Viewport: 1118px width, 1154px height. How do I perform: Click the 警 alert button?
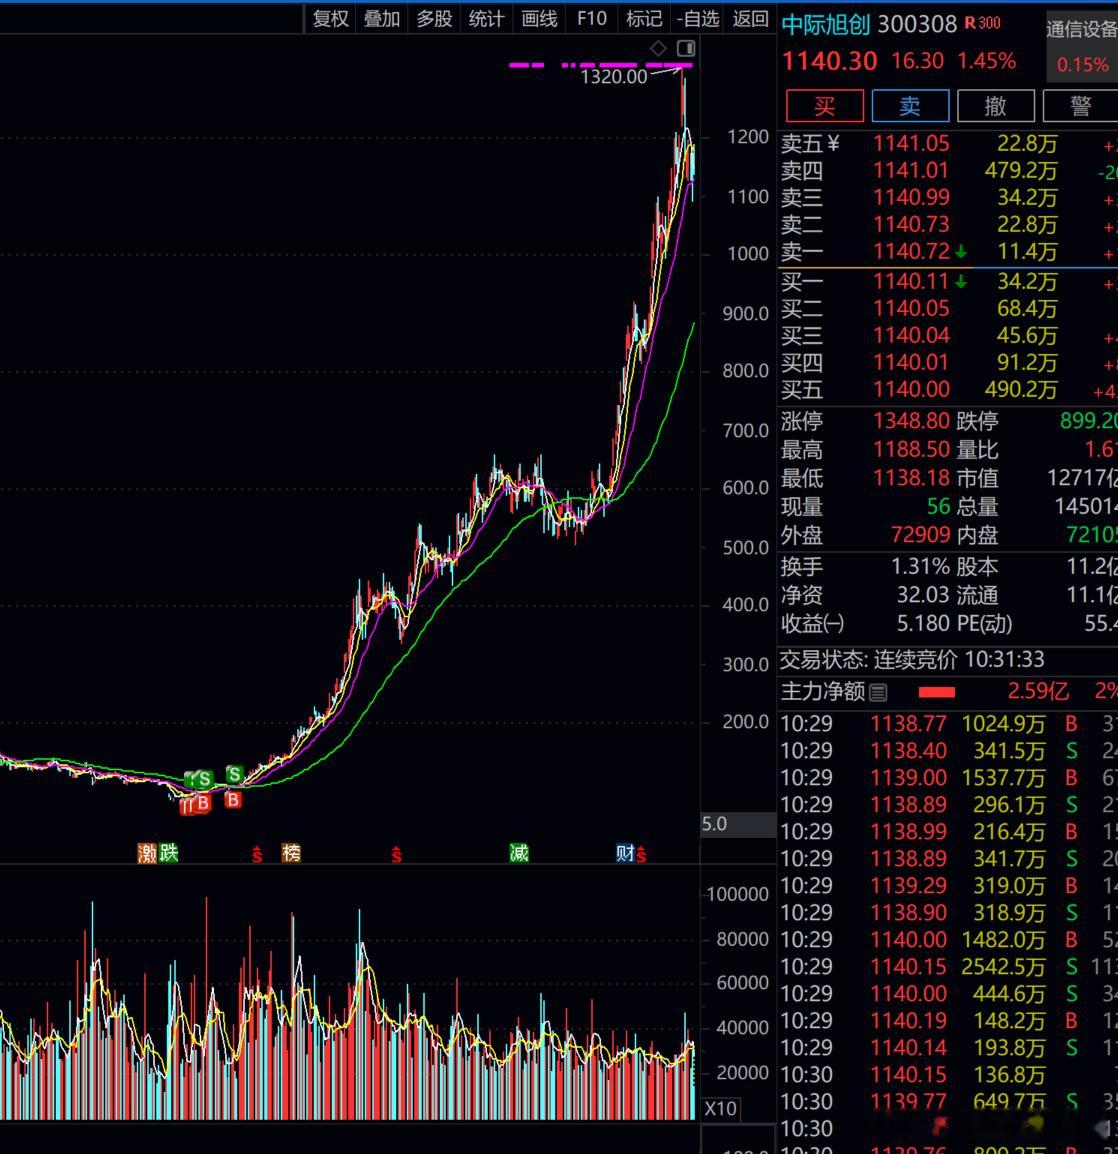click(1080, 106)
